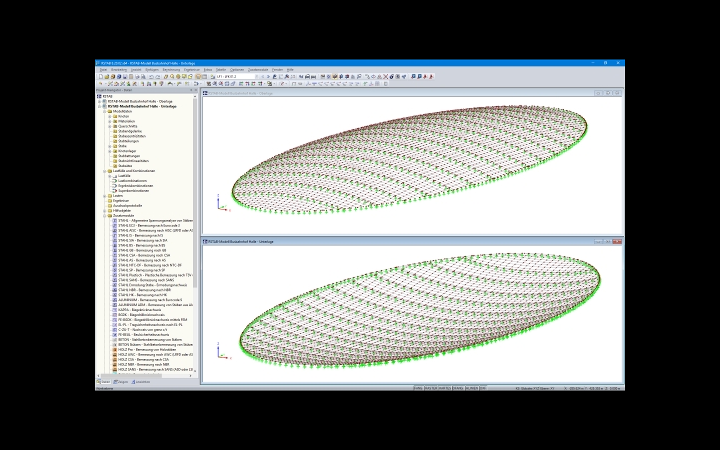Toggle RASTER in the status bar

[x=431, y=388]
